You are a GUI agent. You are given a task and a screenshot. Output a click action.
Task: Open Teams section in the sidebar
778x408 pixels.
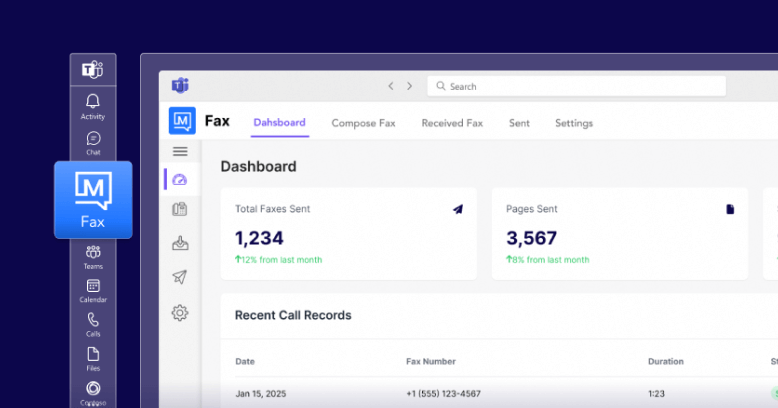[93, 257]
